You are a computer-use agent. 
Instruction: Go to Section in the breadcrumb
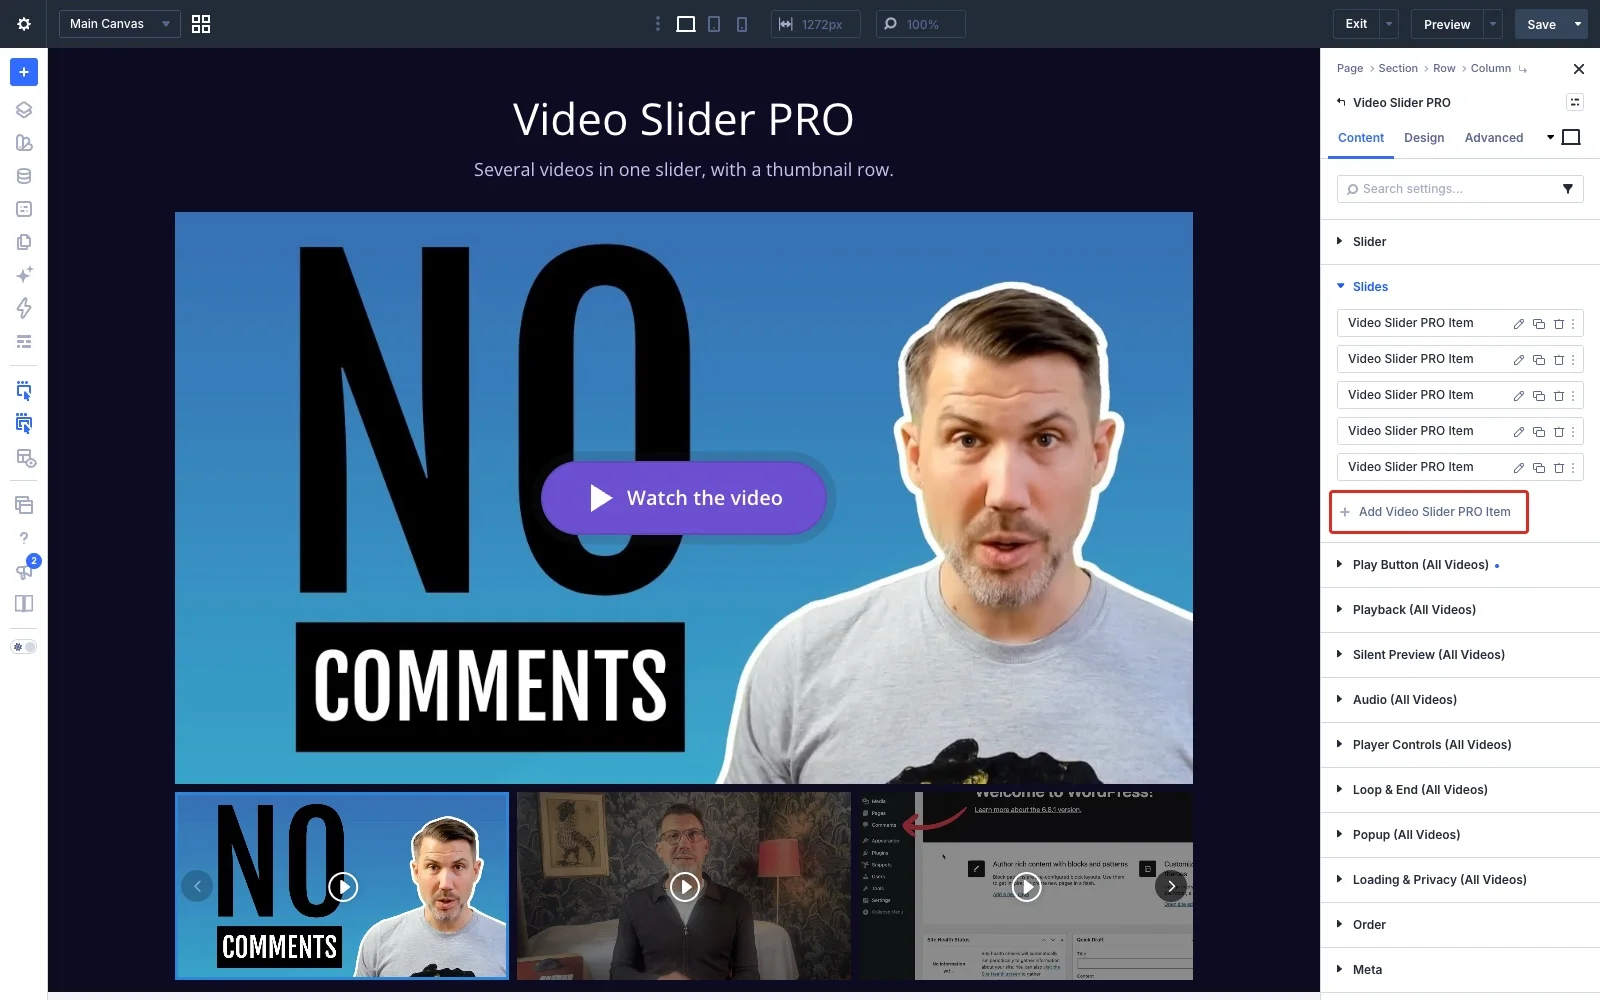(x=1398, y=68)
